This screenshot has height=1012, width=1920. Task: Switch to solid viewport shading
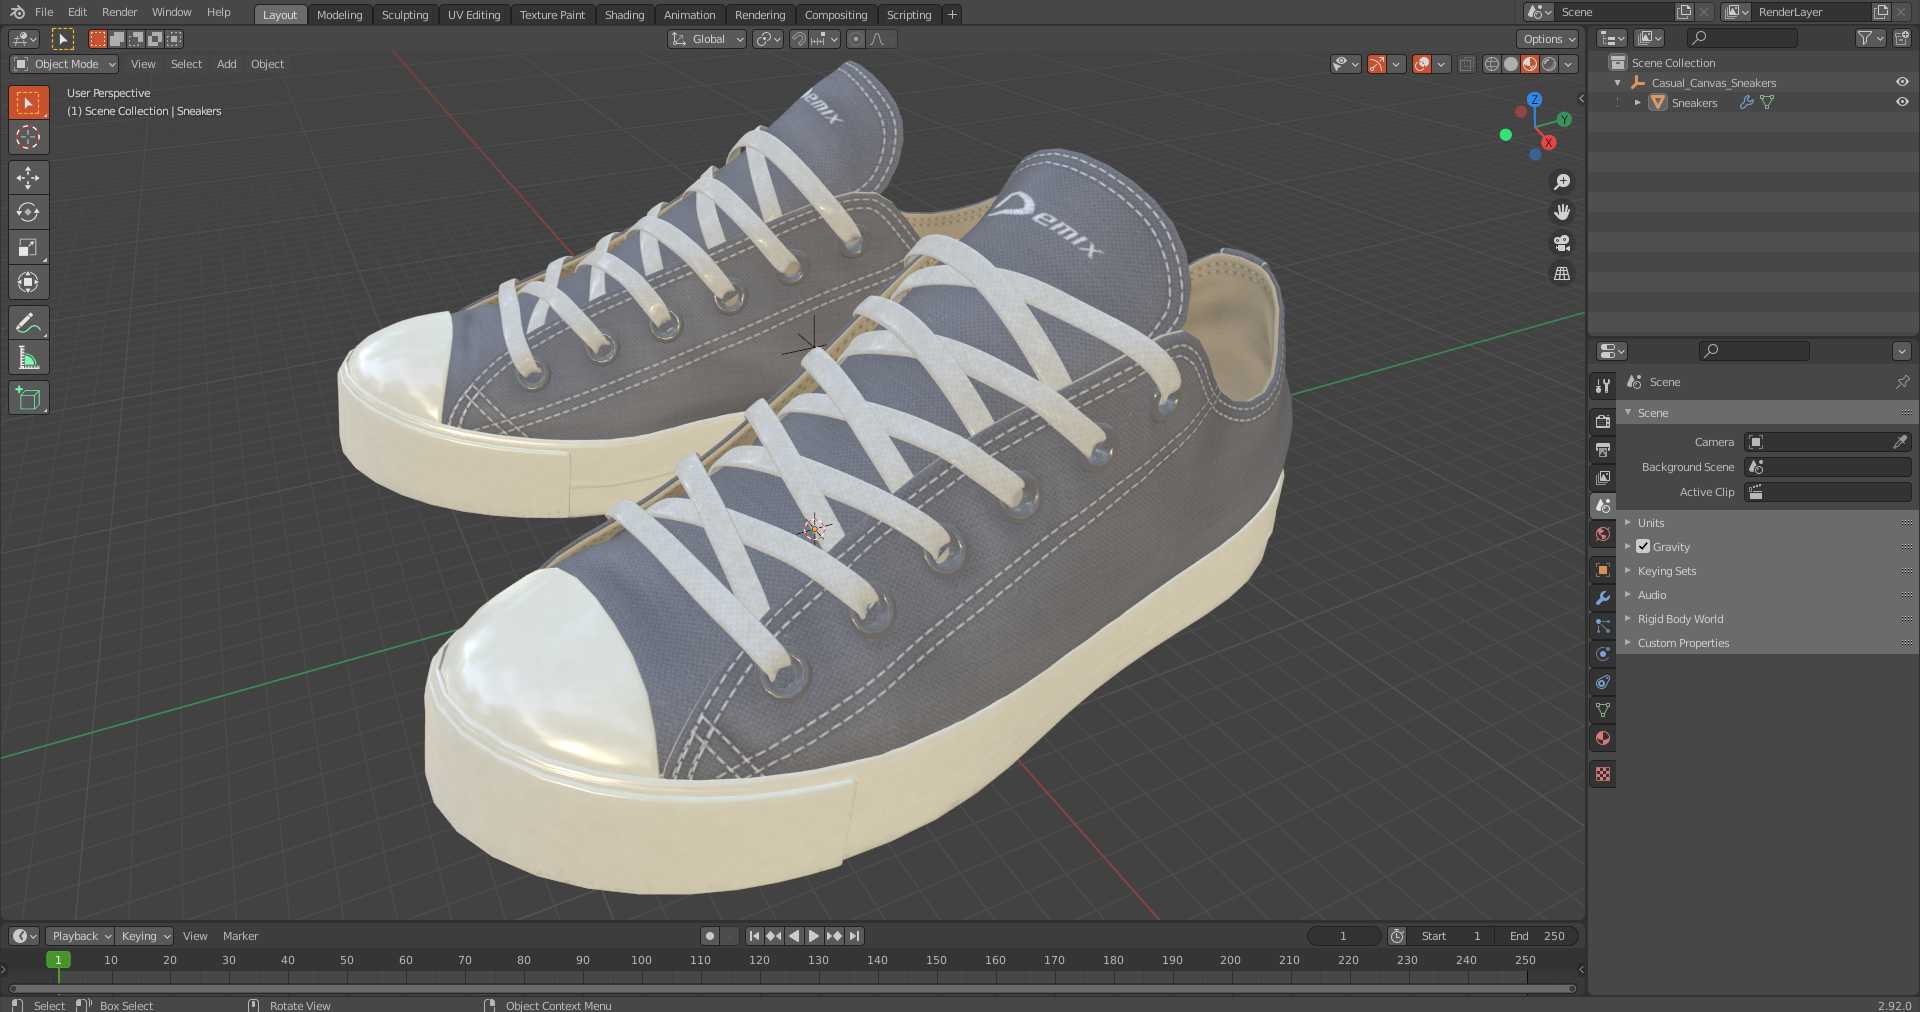(1511, 64)
